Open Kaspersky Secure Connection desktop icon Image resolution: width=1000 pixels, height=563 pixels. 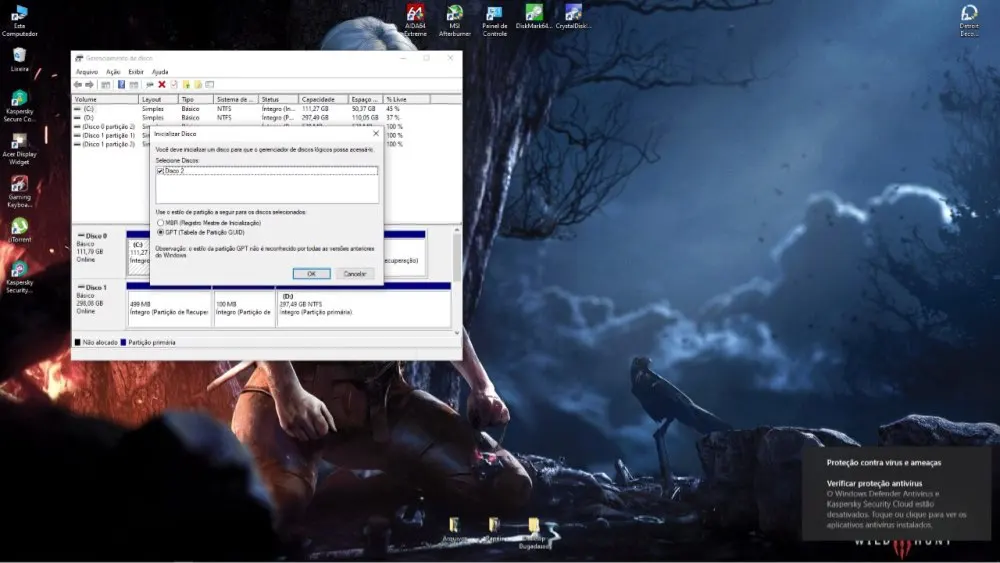tap(19, 106)
